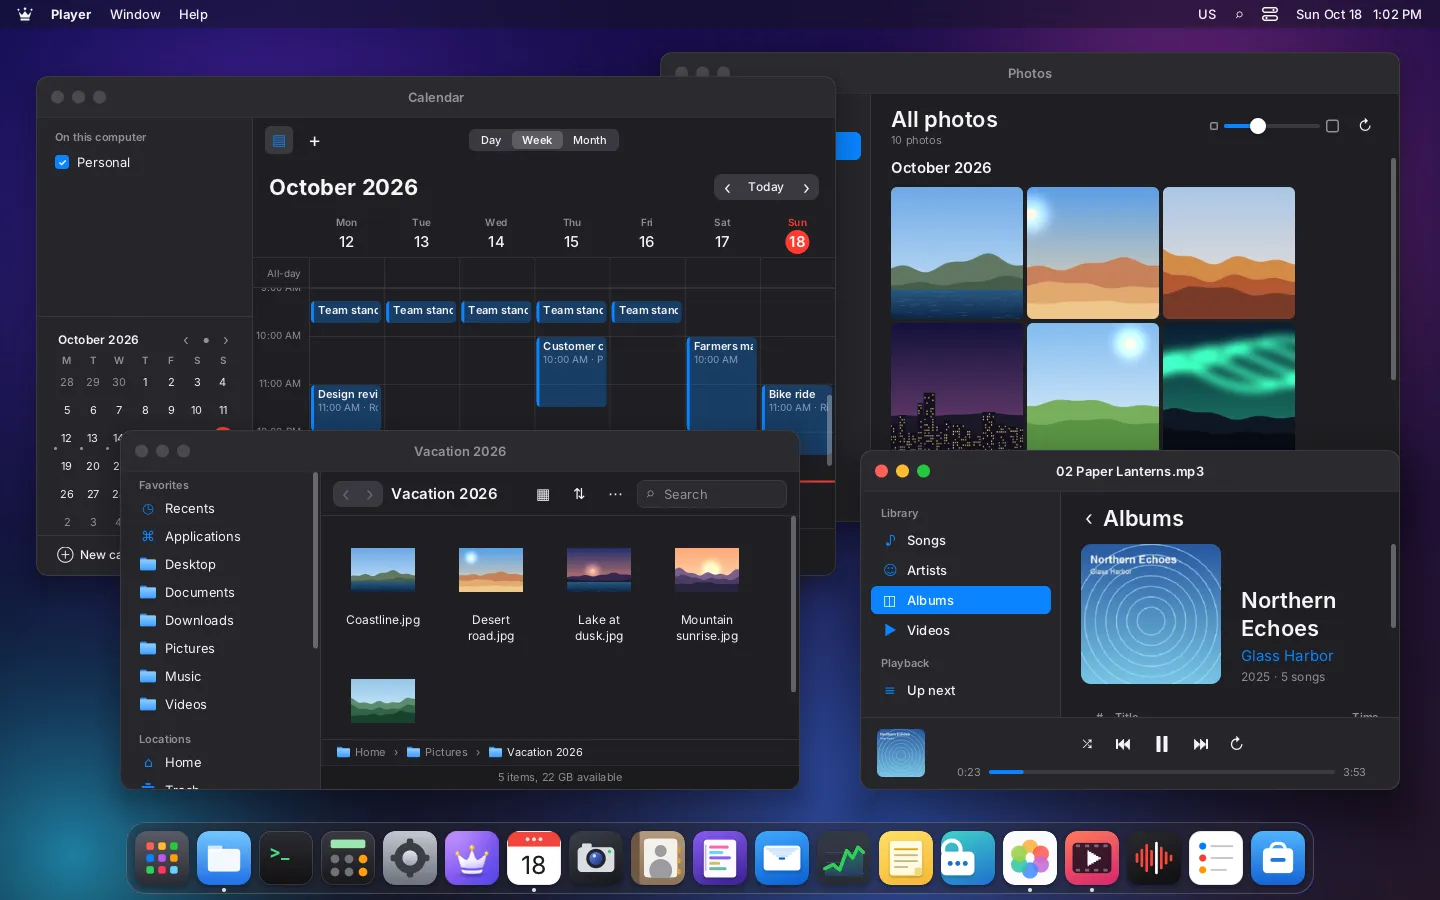
Task: Show previous month in mini calendar
Action: (x=186, y=340)
